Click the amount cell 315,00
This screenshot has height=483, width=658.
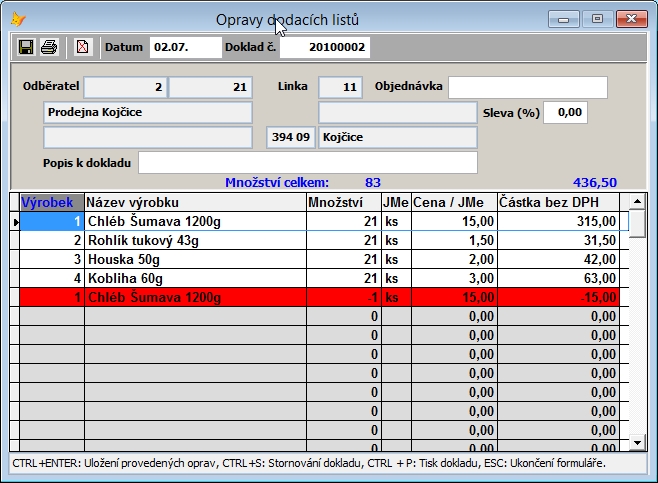(x=559, y=221)
